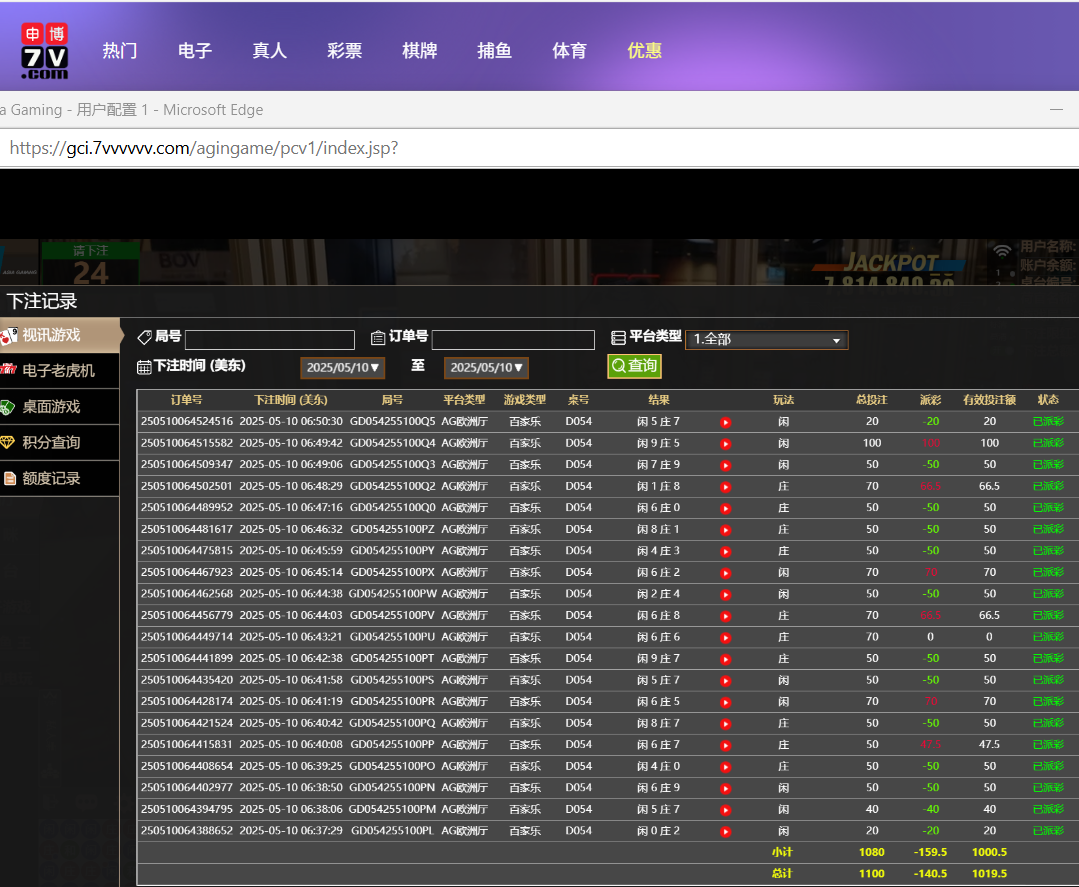Viewport: 1079px width, 887px height.
Task: Switch to 电子老虎机 sidebar tab
Action: [x=59, y=371]
